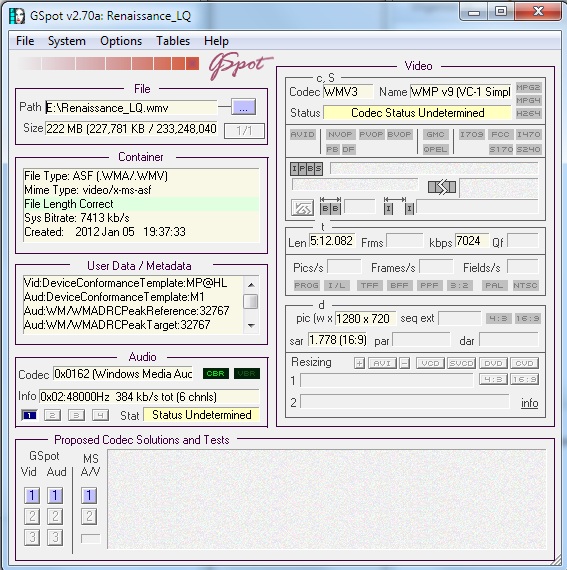Open the info link in Resizing

point(530,403)
